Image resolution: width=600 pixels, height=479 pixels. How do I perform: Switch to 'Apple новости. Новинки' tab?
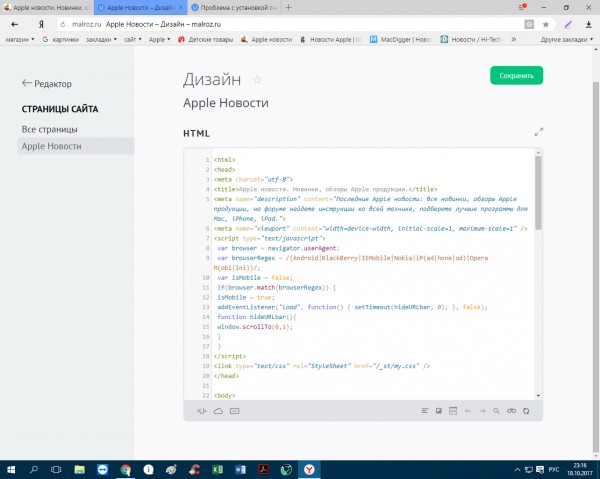[x=47, y=8]
